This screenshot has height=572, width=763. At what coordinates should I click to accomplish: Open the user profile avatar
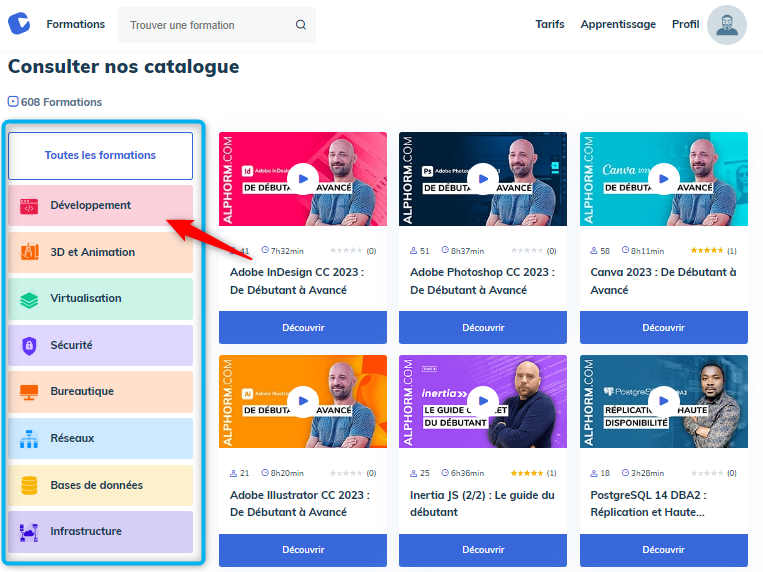pos(727,25)
